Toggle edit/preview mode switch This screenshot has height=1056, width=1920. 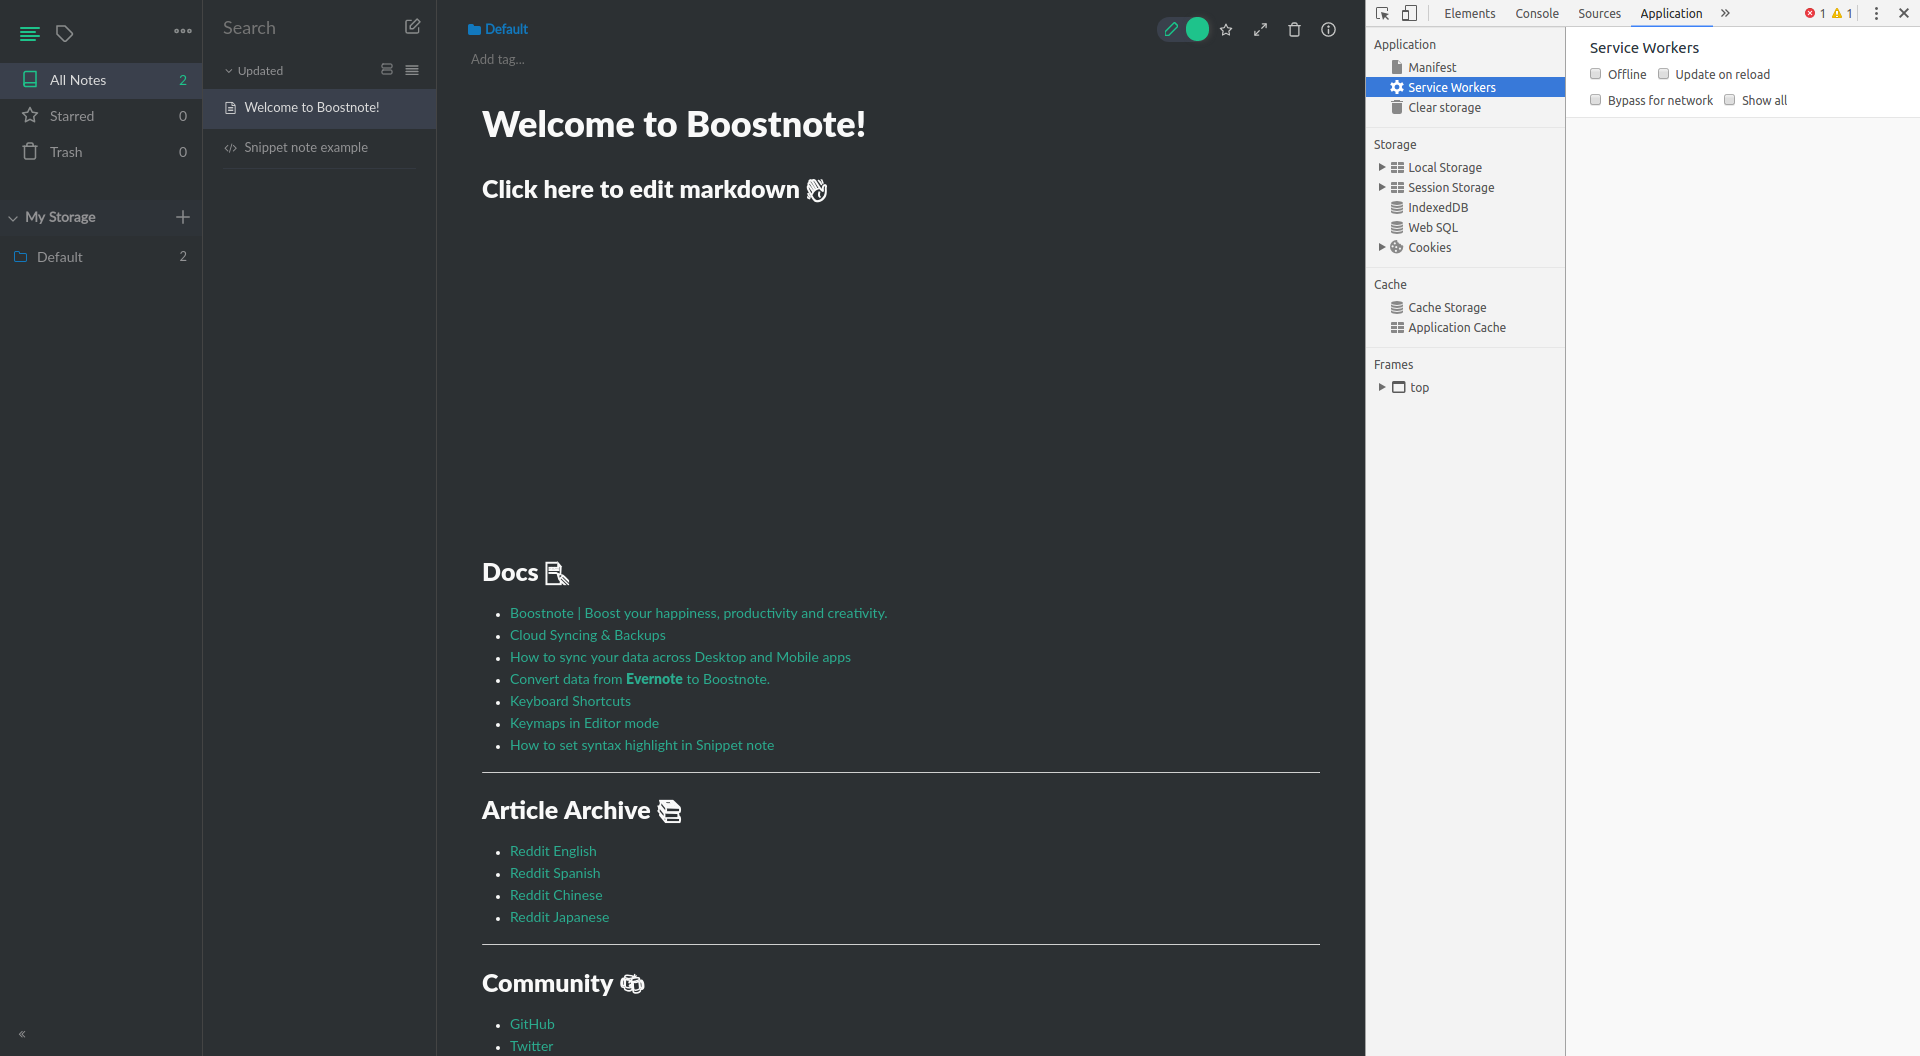click(x=1183, y=30)
